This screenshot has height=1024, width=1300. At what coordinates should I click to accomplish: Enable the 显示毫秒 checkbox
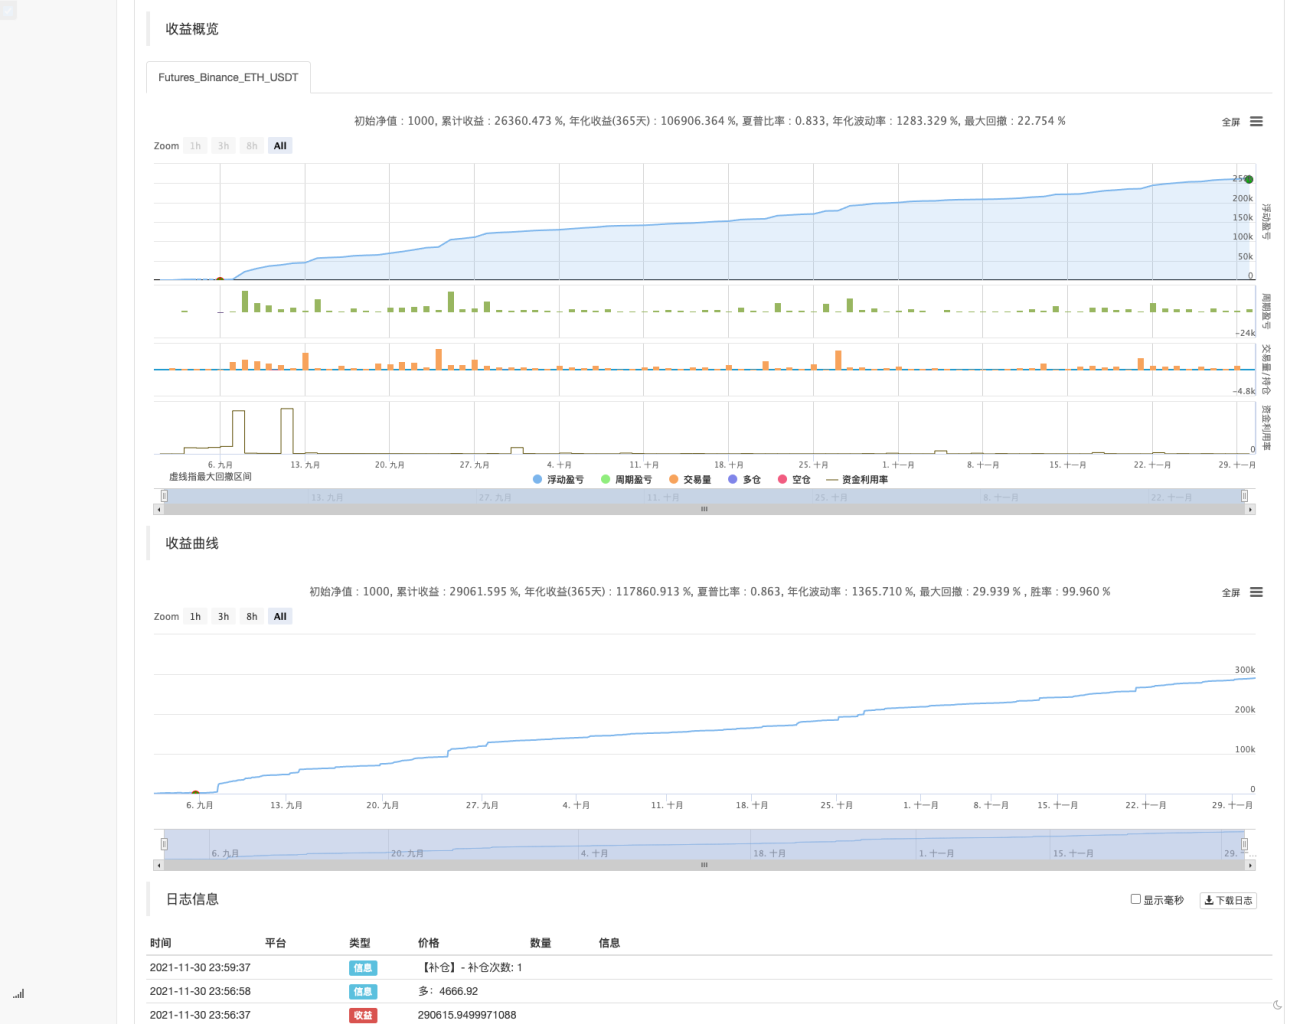tap(1135, 899)
